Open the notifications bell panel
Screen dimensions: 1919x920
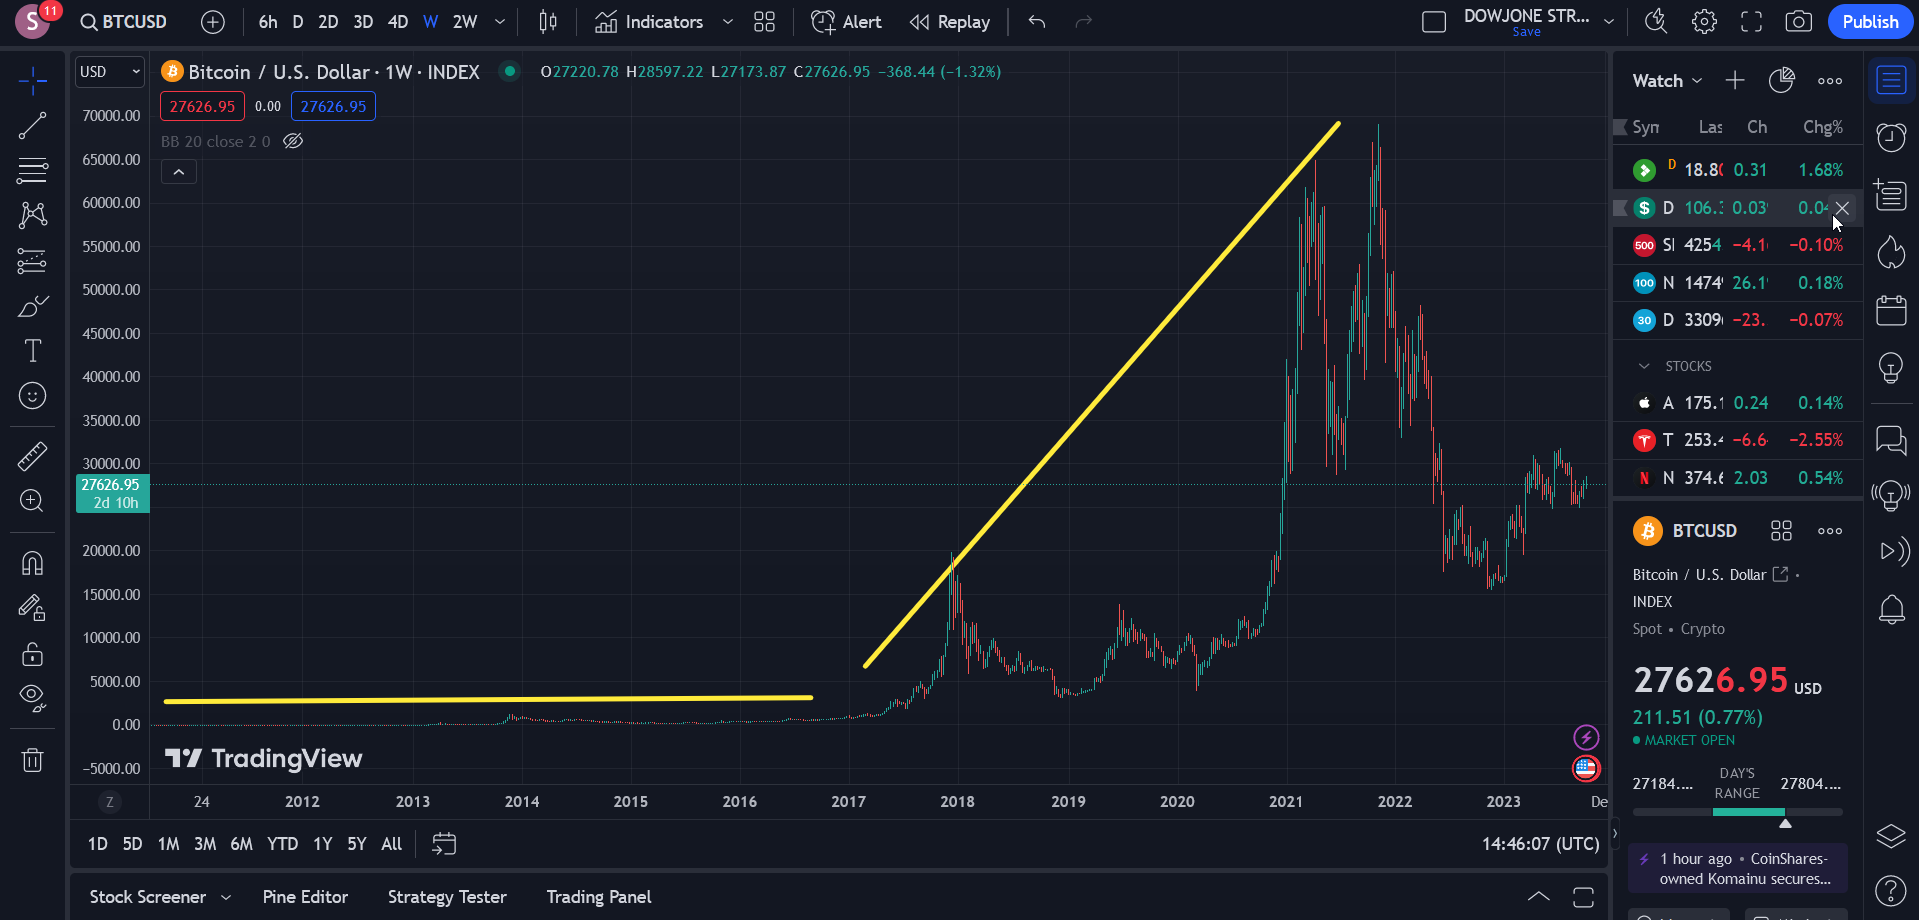tap(1891, 609)
